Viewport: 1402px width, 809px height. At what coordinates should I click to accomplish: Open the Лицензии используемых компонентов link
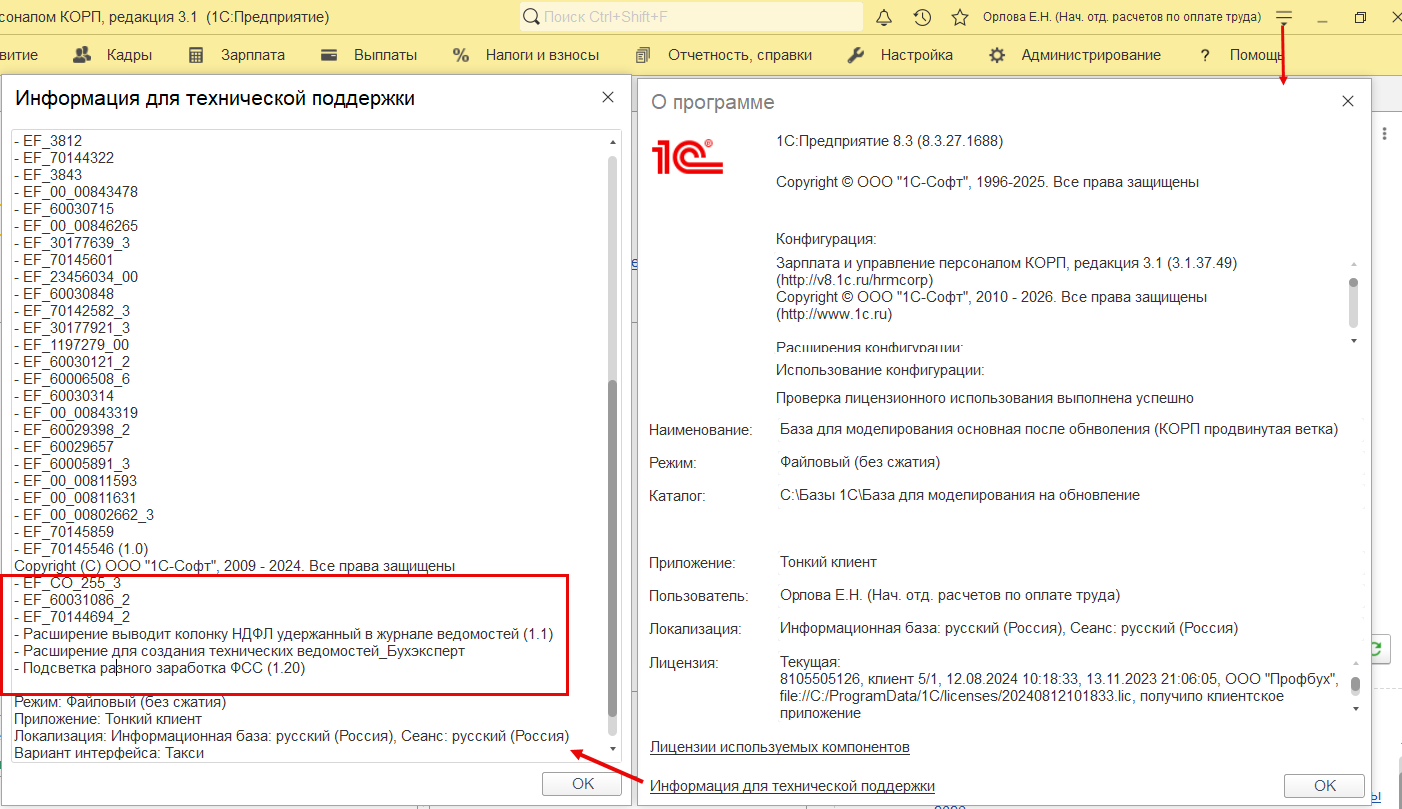780,747
